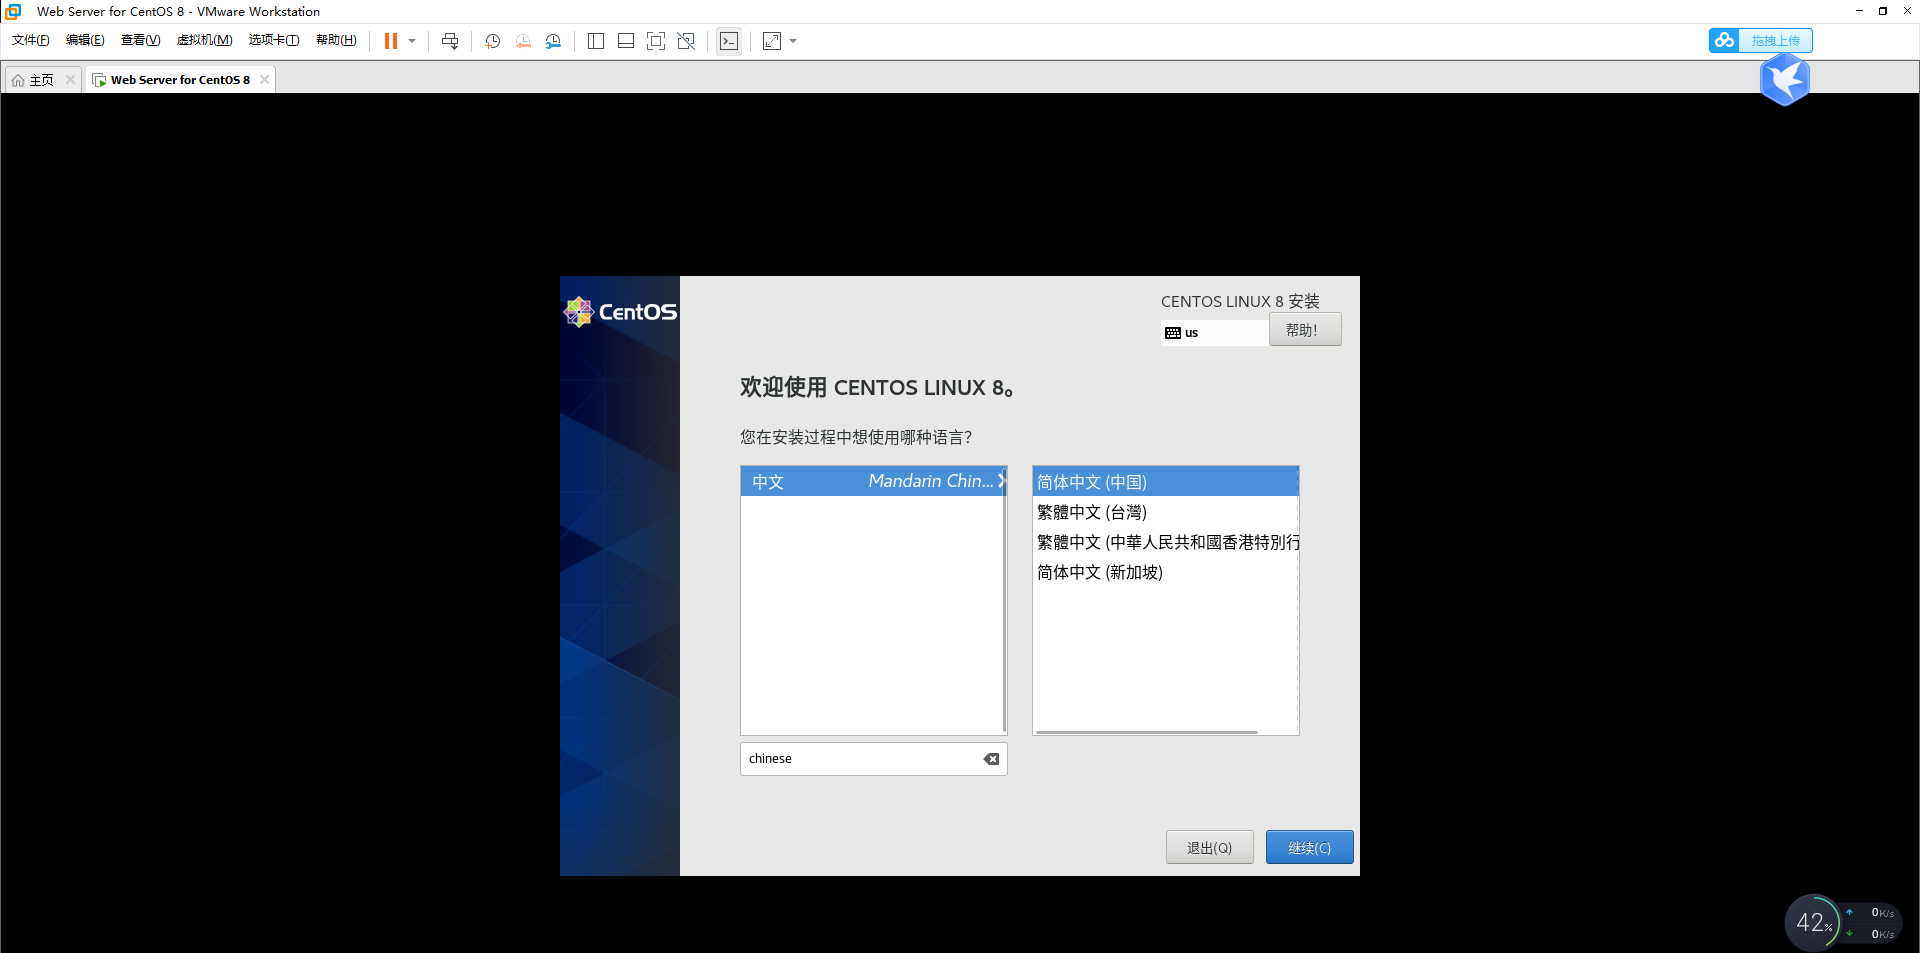
Task: Toggle the library sidebar panel icon
Action: pyautogui.click(x=596, y=41)
